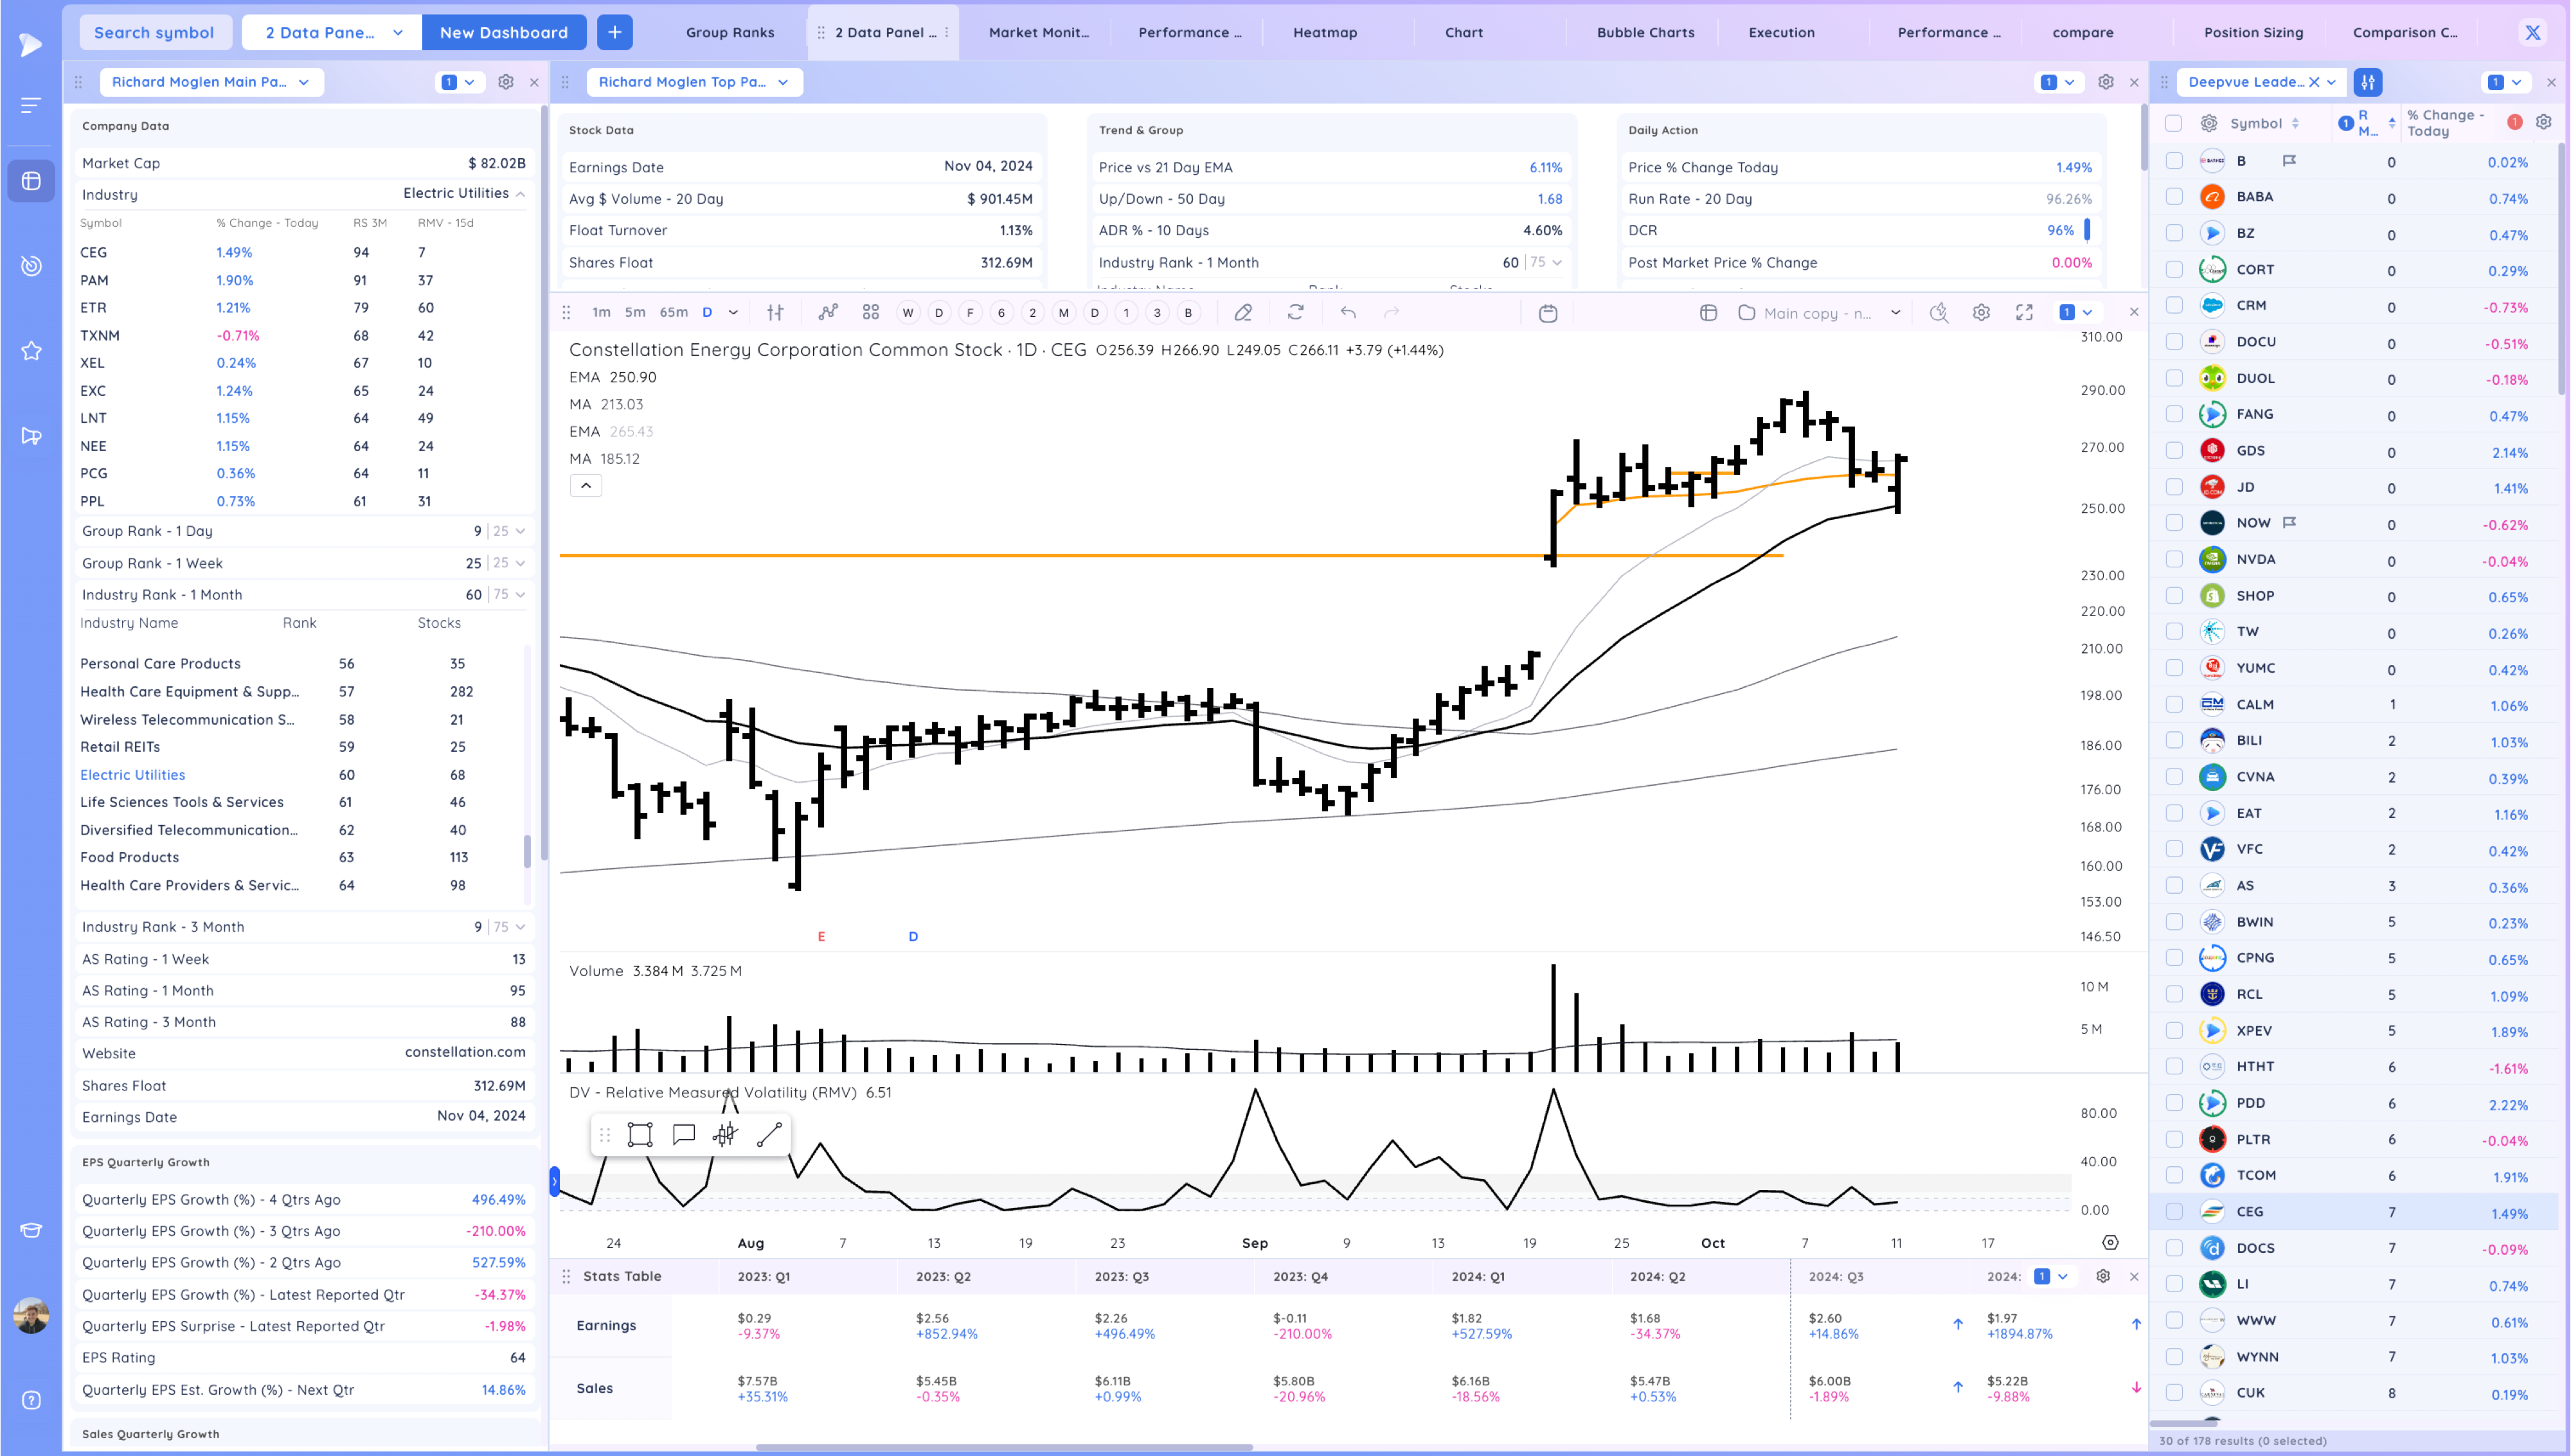
Task: Click the Electric Utilities industry link
Action: pyautogui.click(x=132, y=775)
